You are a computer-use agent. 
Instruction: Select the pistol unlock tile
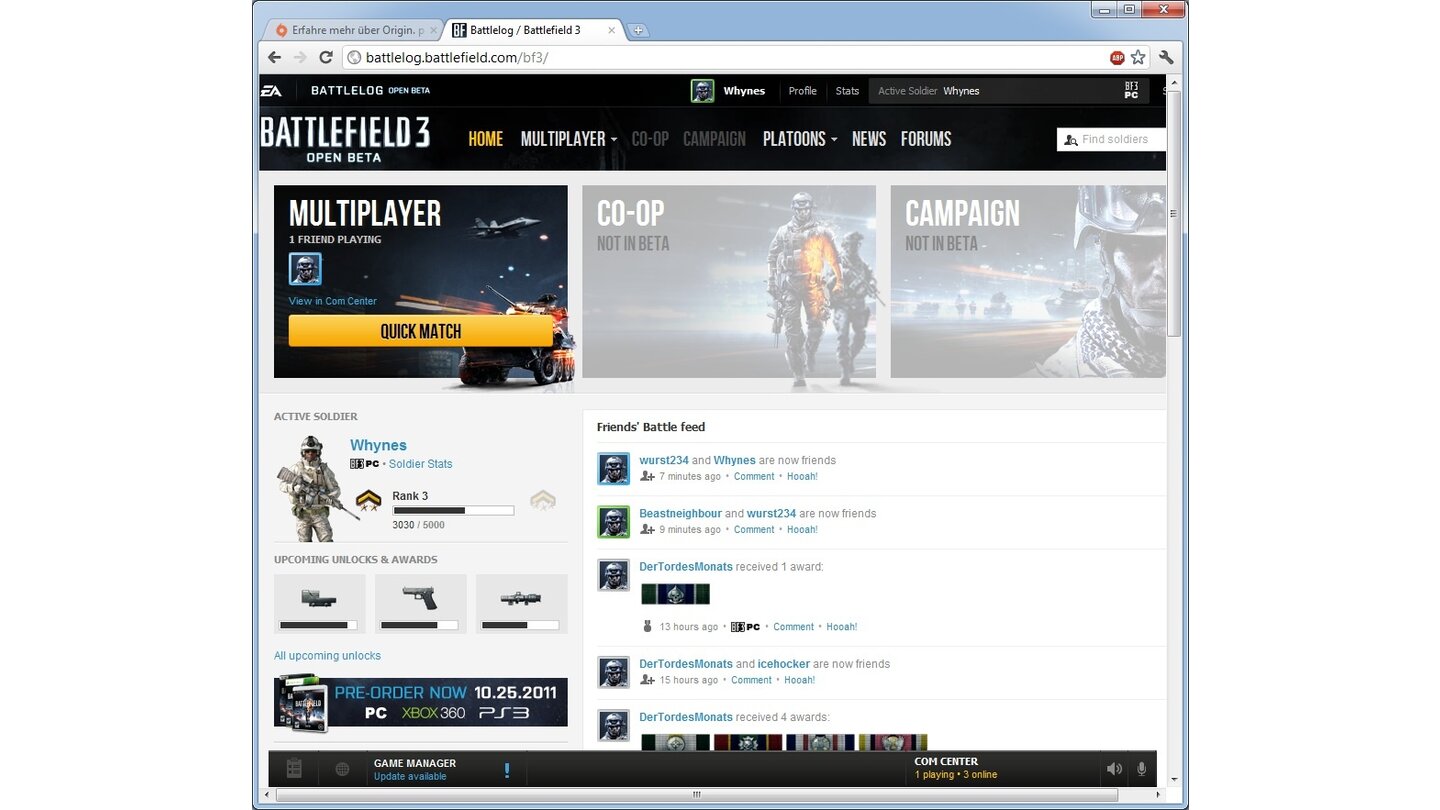tap(420, 604)
